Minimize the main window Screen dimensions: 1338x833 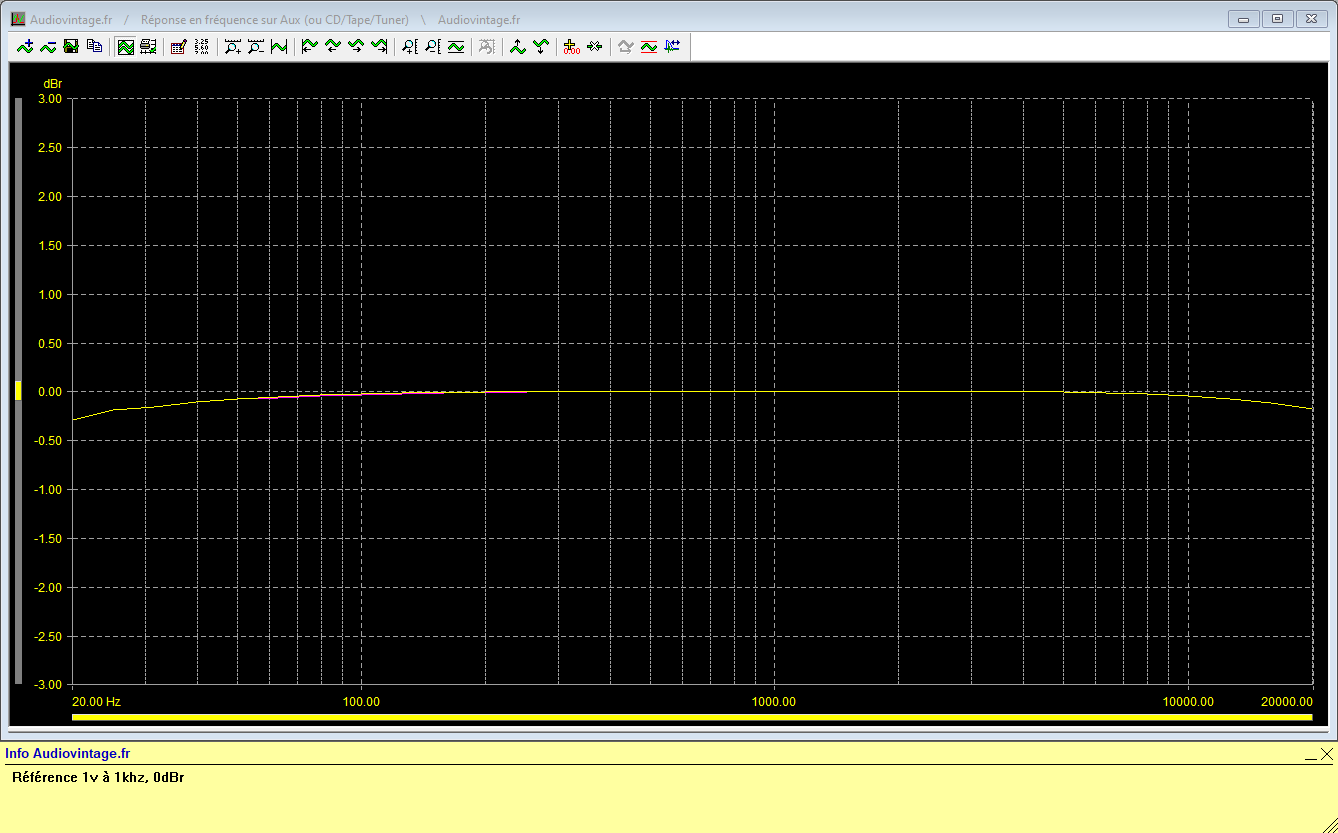pos(1244,19)
